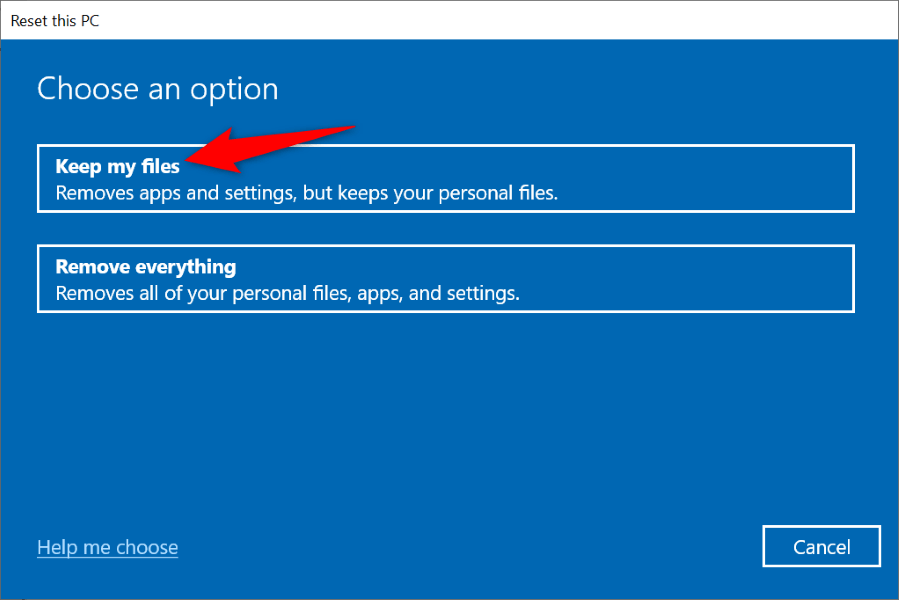
Task: Open the Help me choose link
Action: (x=107, y=547)
